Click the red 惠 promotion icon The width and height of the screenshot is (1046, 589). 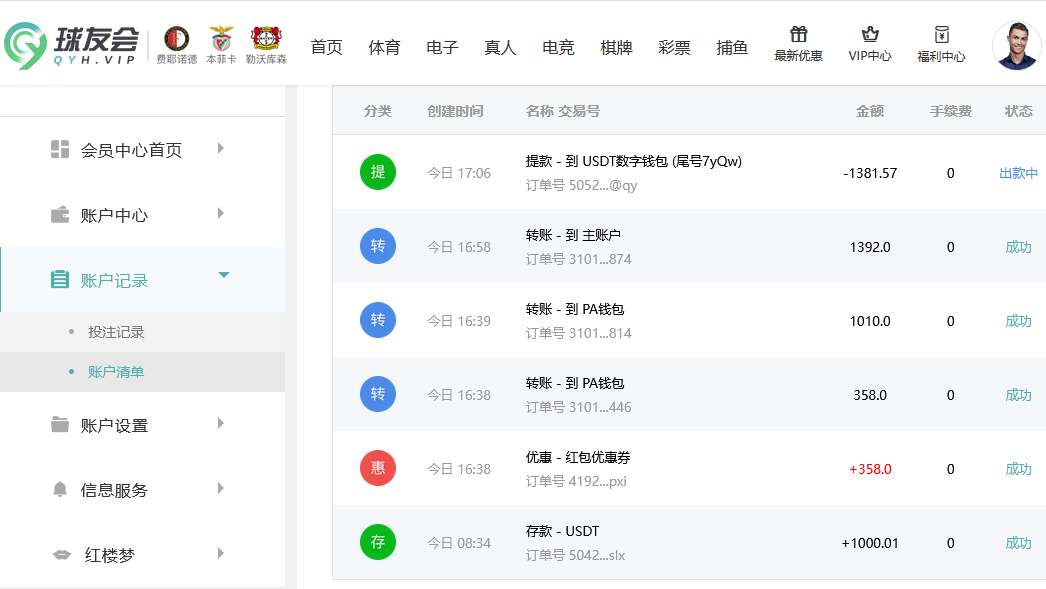point(378,468)
